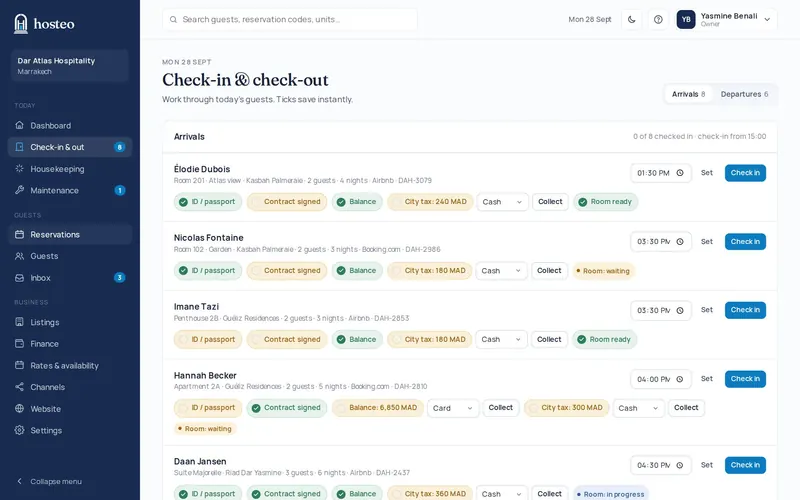Open Cash payment dropdown for Nicolas Fontaine
The image size is (800, 500).
(501, 270)
